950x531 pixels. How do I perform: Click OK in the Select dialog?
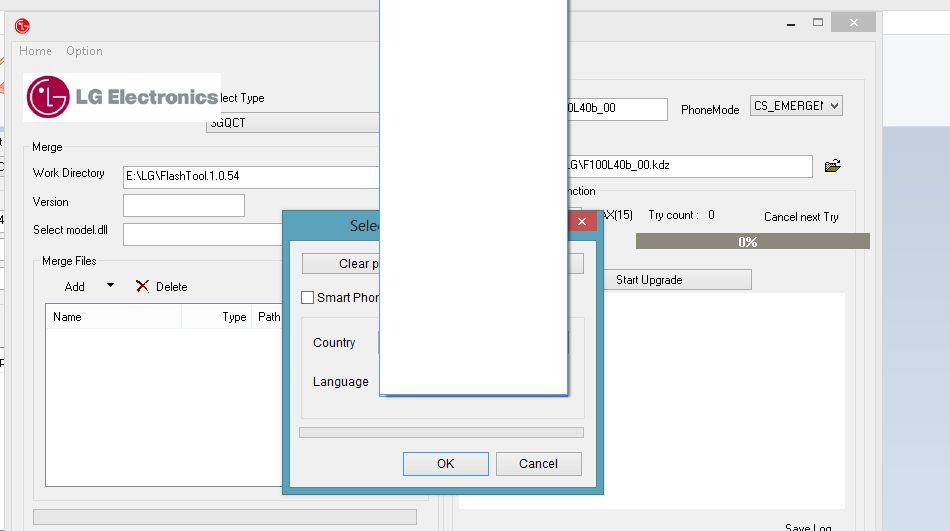point(446,464)
